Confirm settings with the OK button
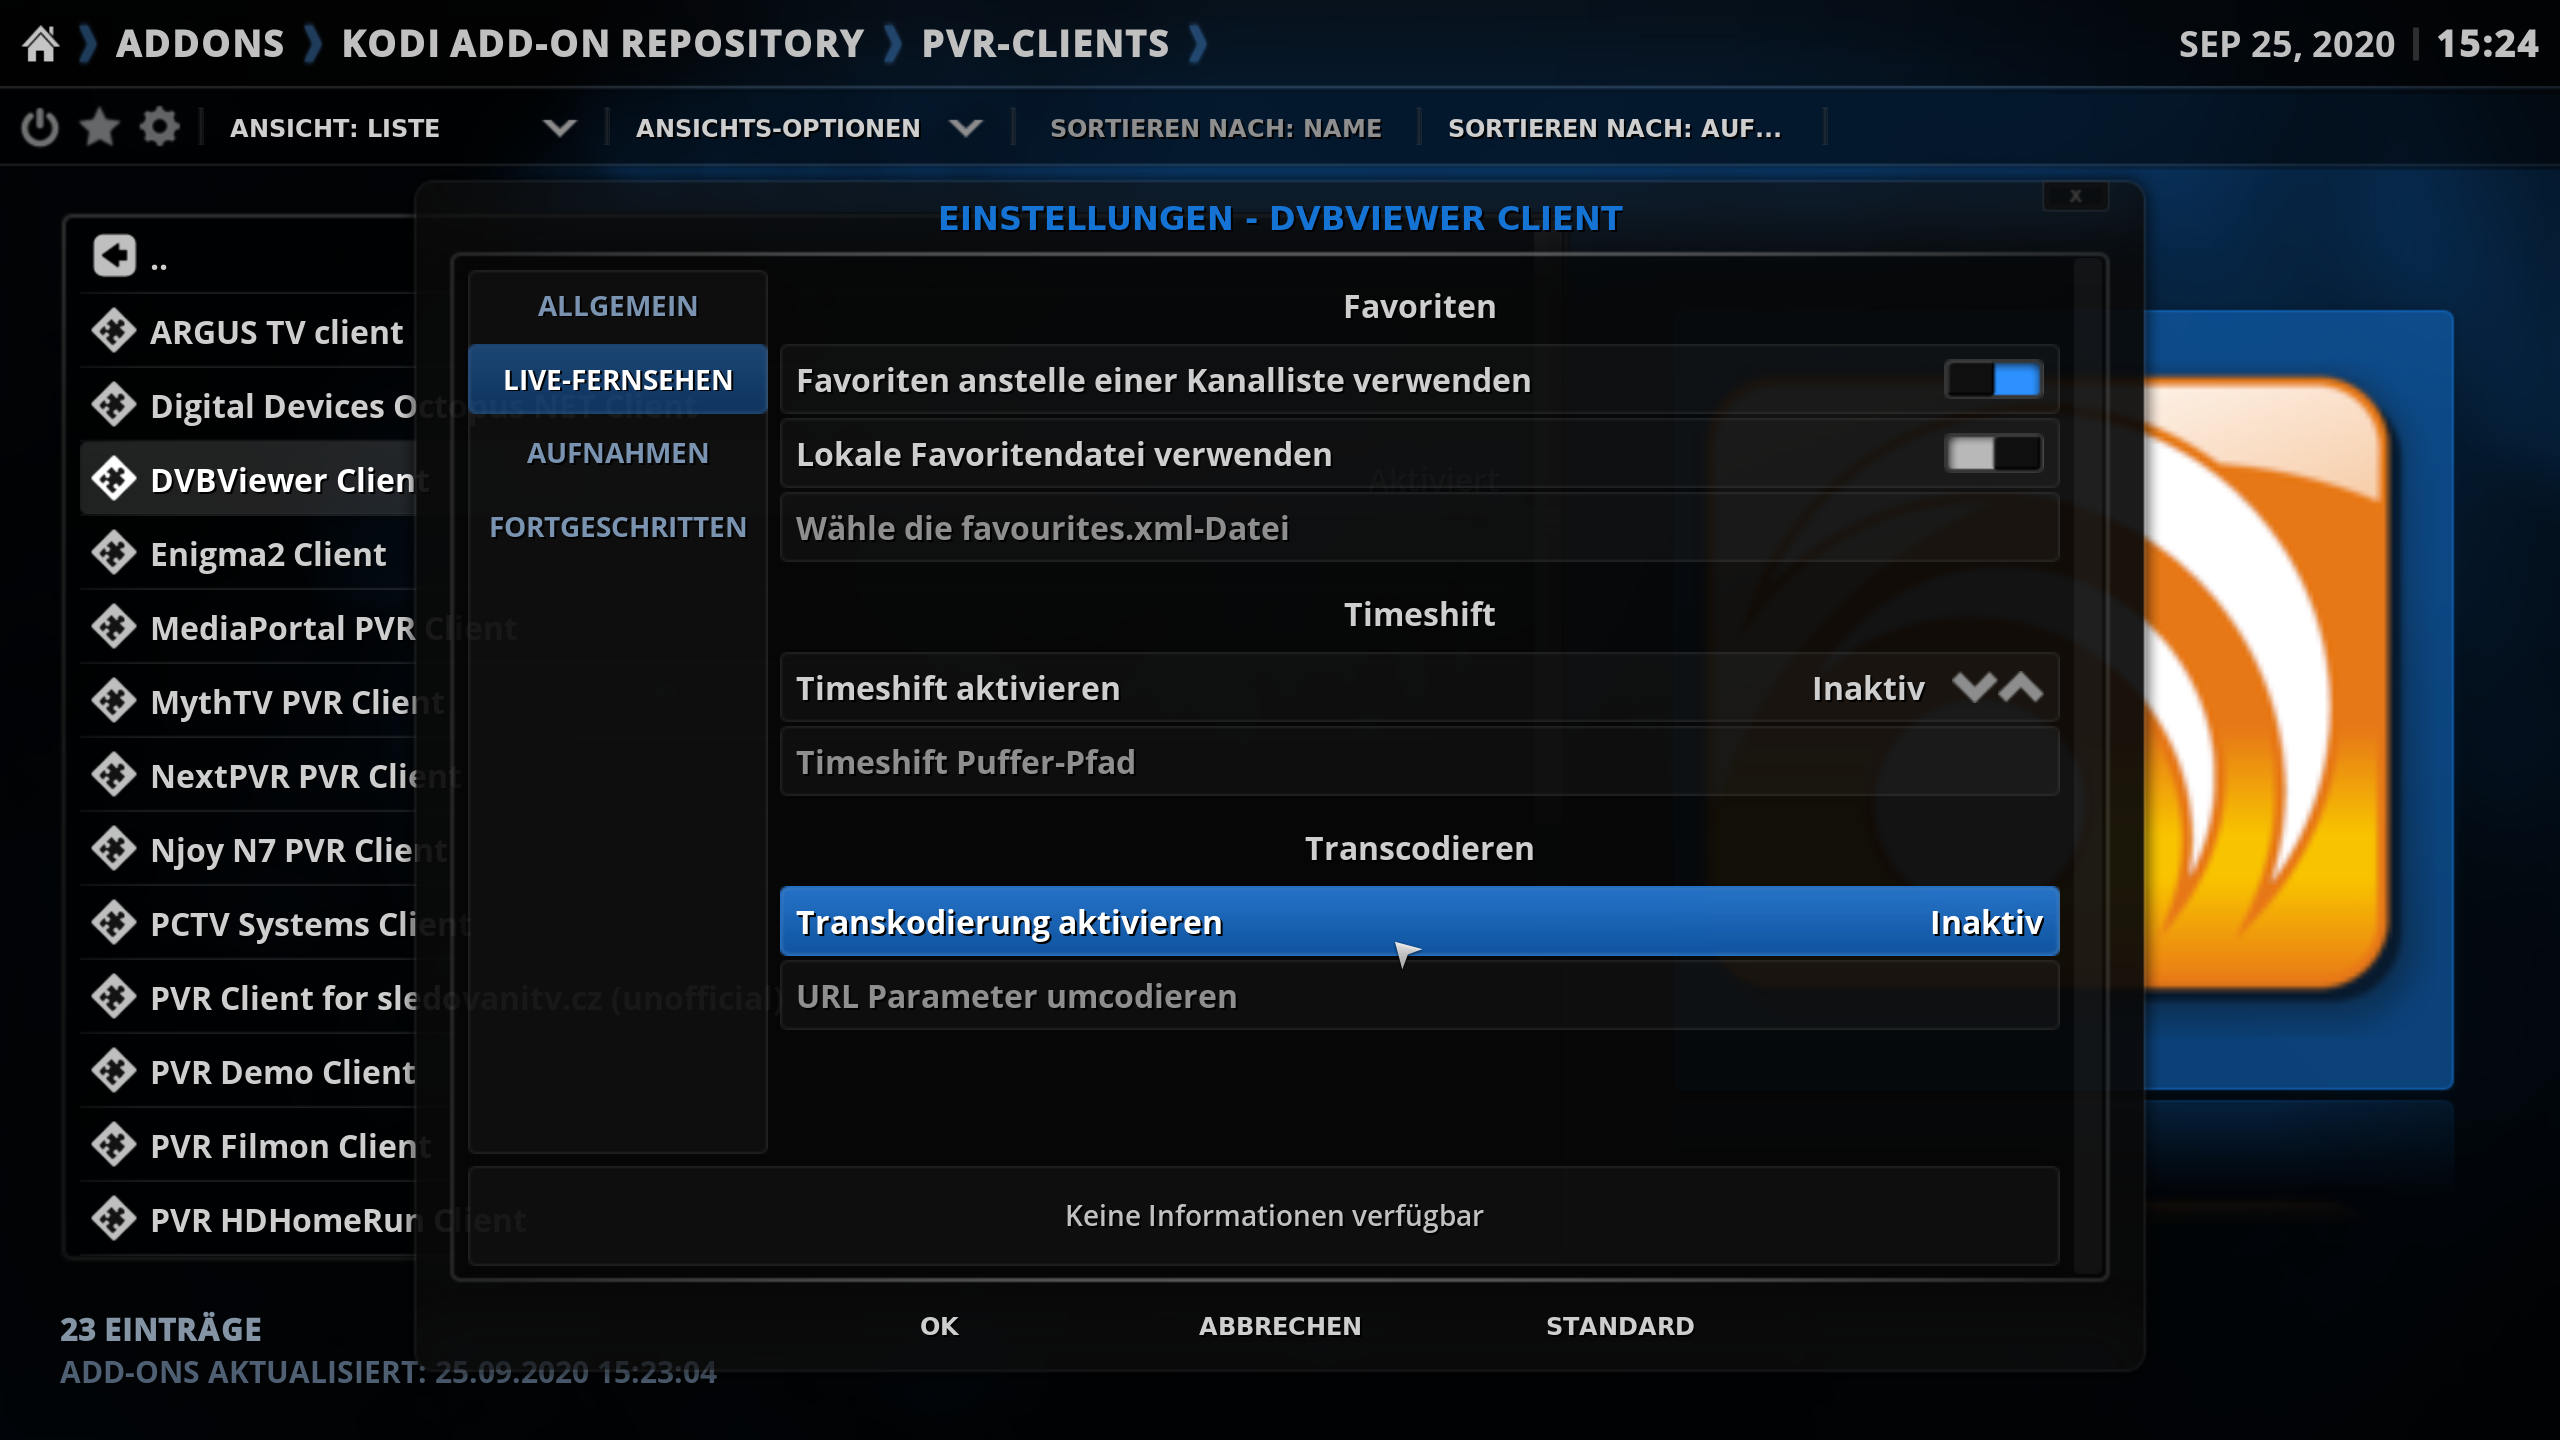The width and height of the screenshot is (2560, 1440). pos(939,1326)
